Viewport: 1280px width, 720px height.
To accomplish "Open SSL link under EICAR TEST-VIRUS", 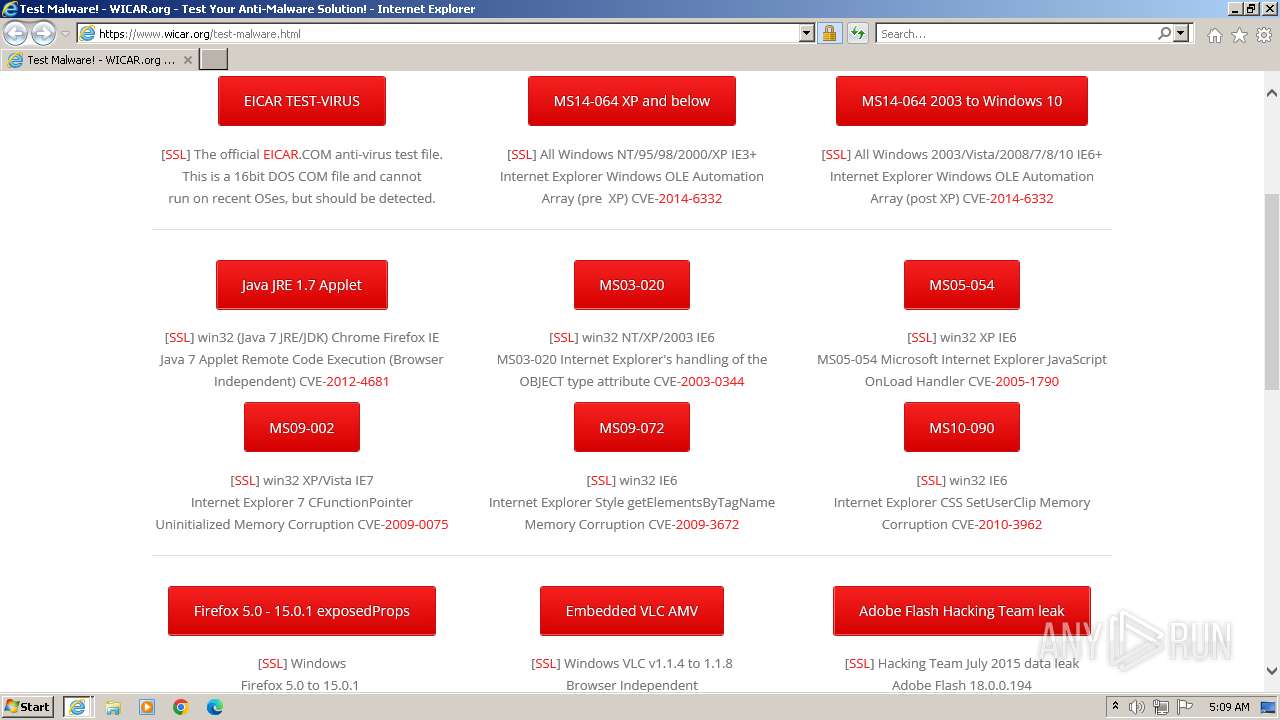I will (176, 154).
